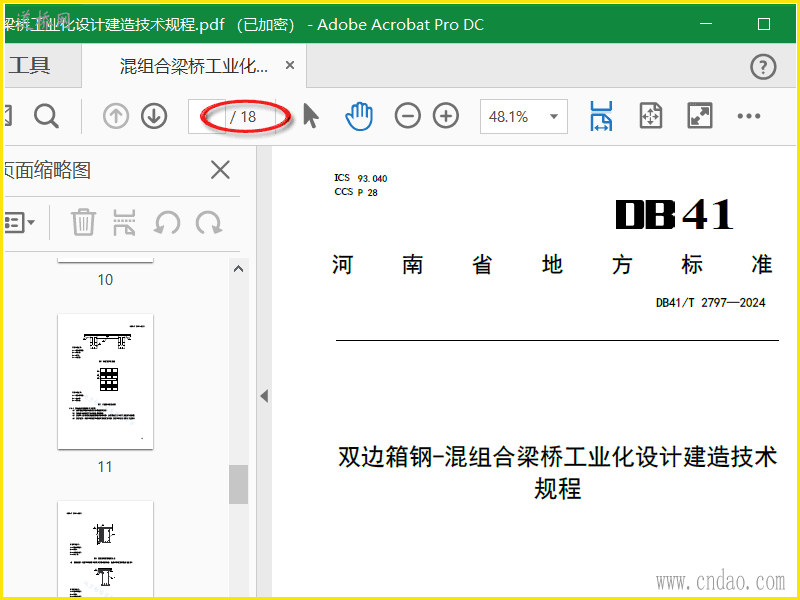Screen dimensions: 800x600
Task: Click the DB41/T 2797—2024 standard number text
Action: click(x=710, y=303)
